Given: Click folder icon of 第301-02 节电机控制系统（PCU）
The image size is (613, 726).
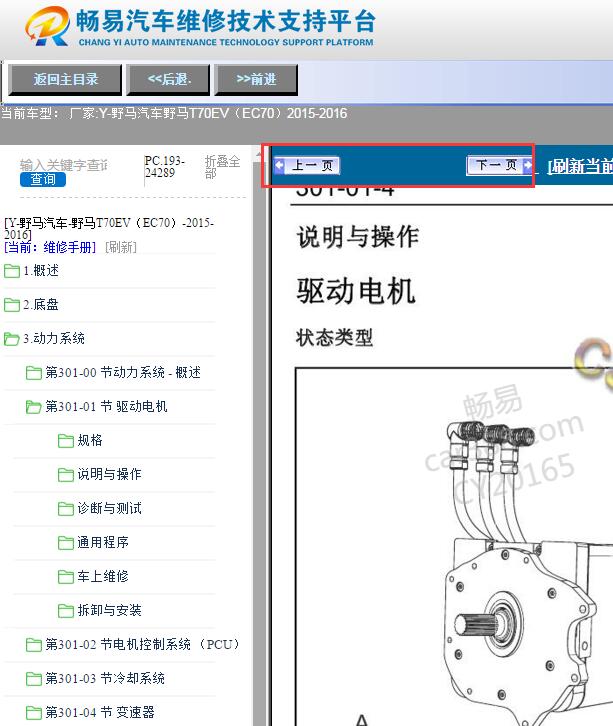Looking at the screenshot, I should (33, 645).
